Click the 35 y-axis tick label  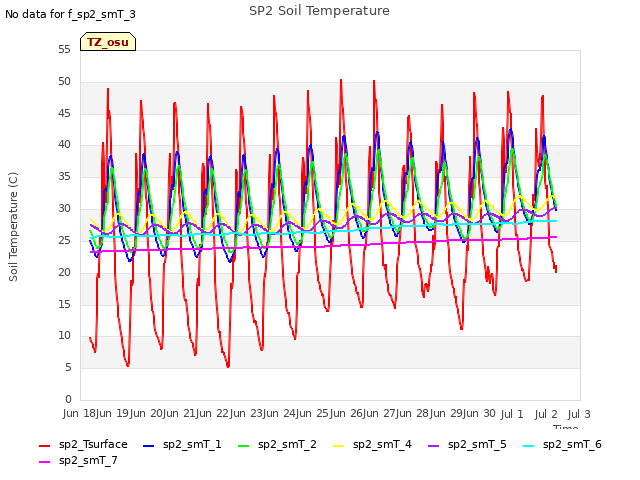coord(64,176)
